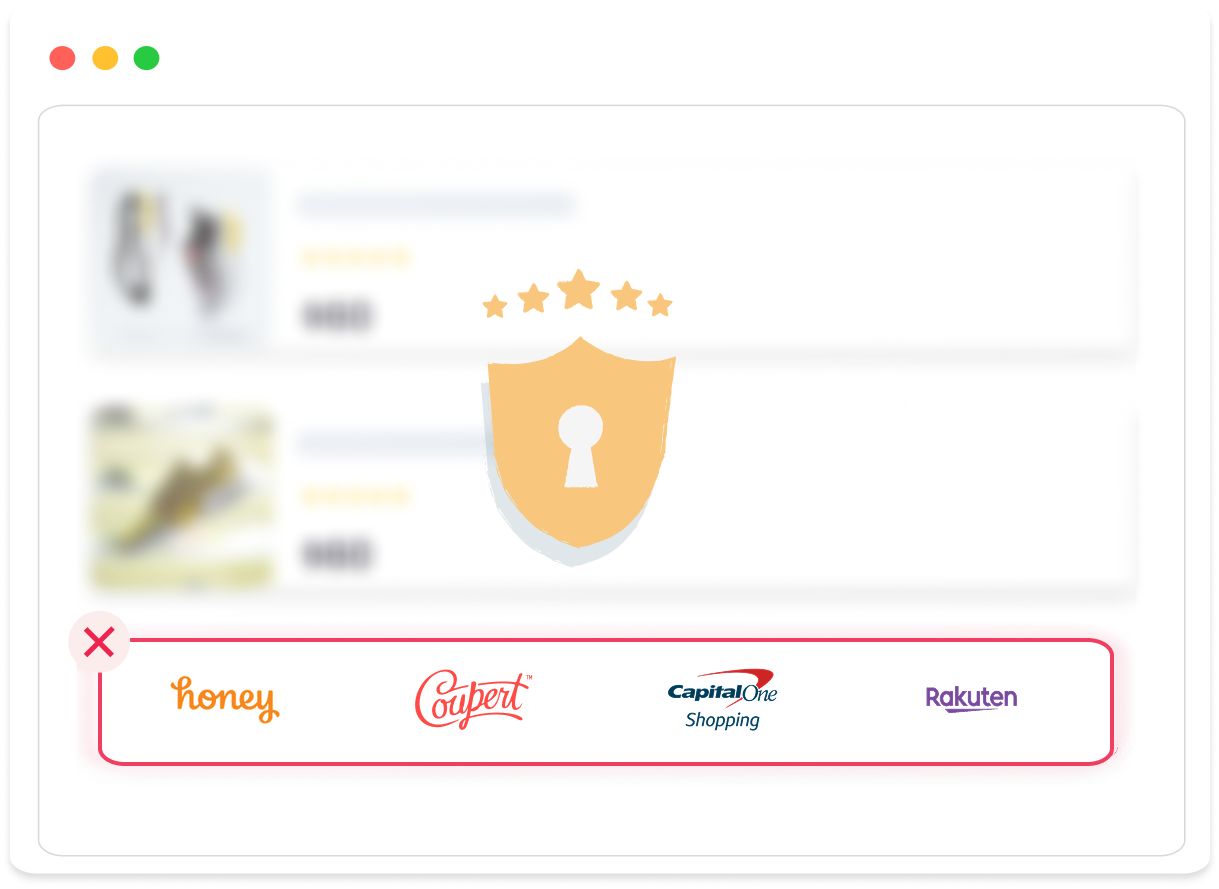The width and height of the screenshot is (1219, 889).
Task: Open the second blurred sneaker product thumbnail
Action: pos(181,496)
